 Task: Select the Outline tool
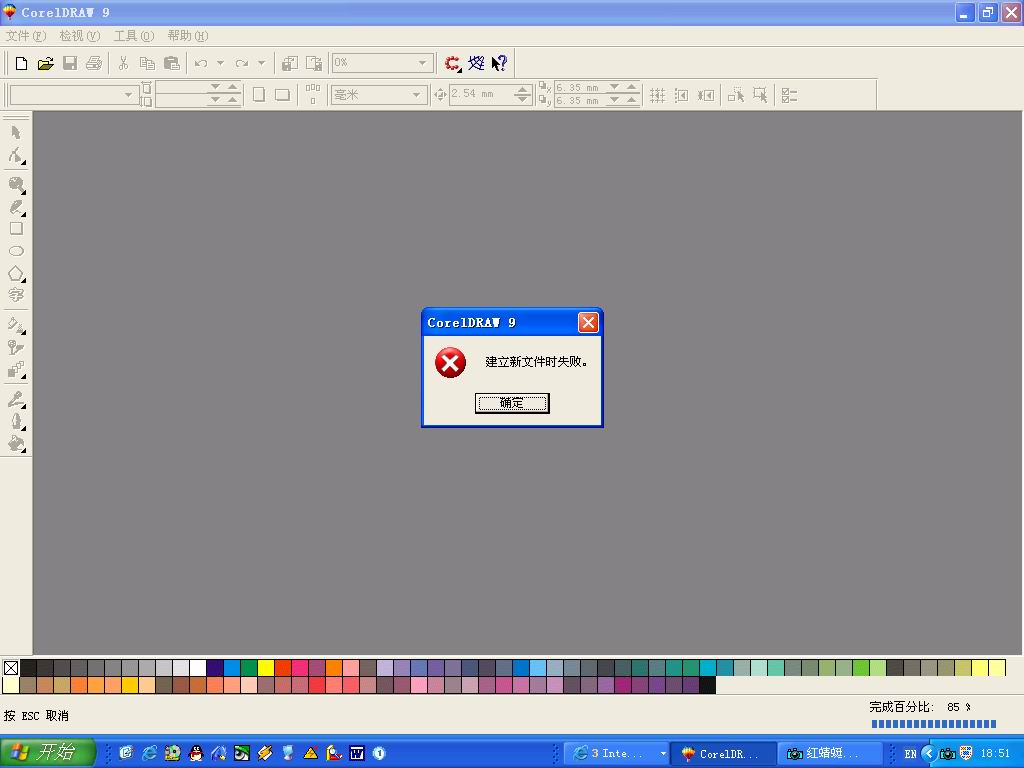tap(16, 421)
